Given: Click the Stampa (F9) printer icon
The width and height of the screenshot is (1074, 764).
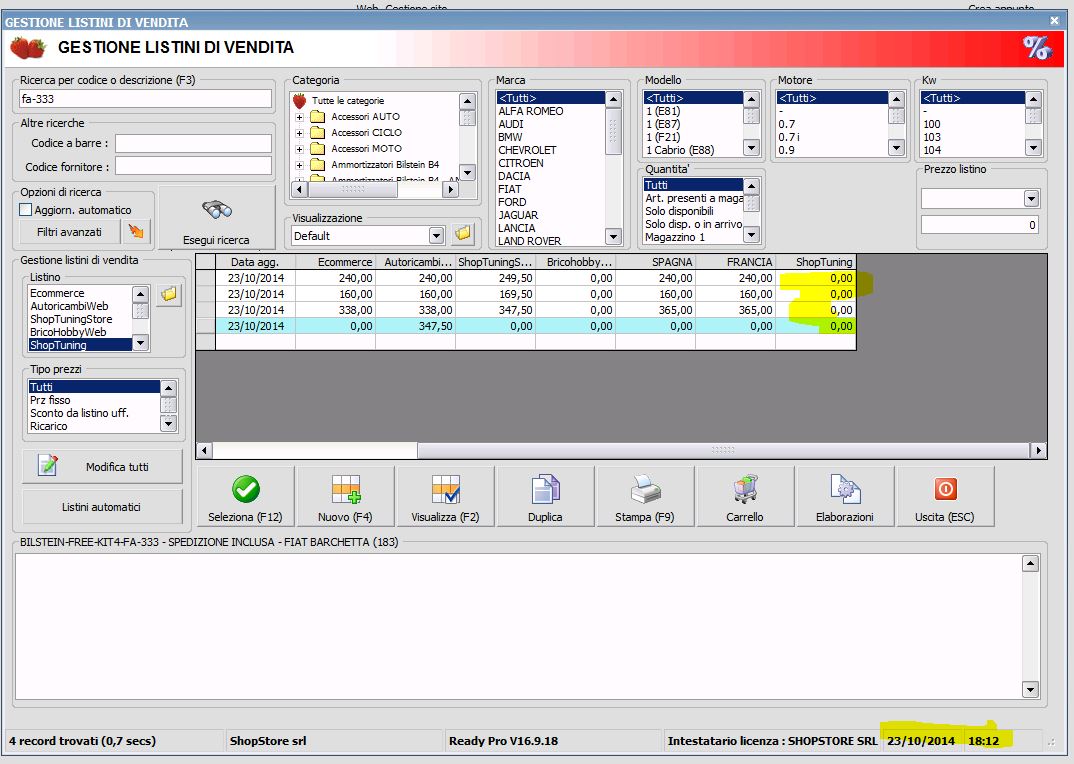Looking at the screenshot, I should coord(645,489).
